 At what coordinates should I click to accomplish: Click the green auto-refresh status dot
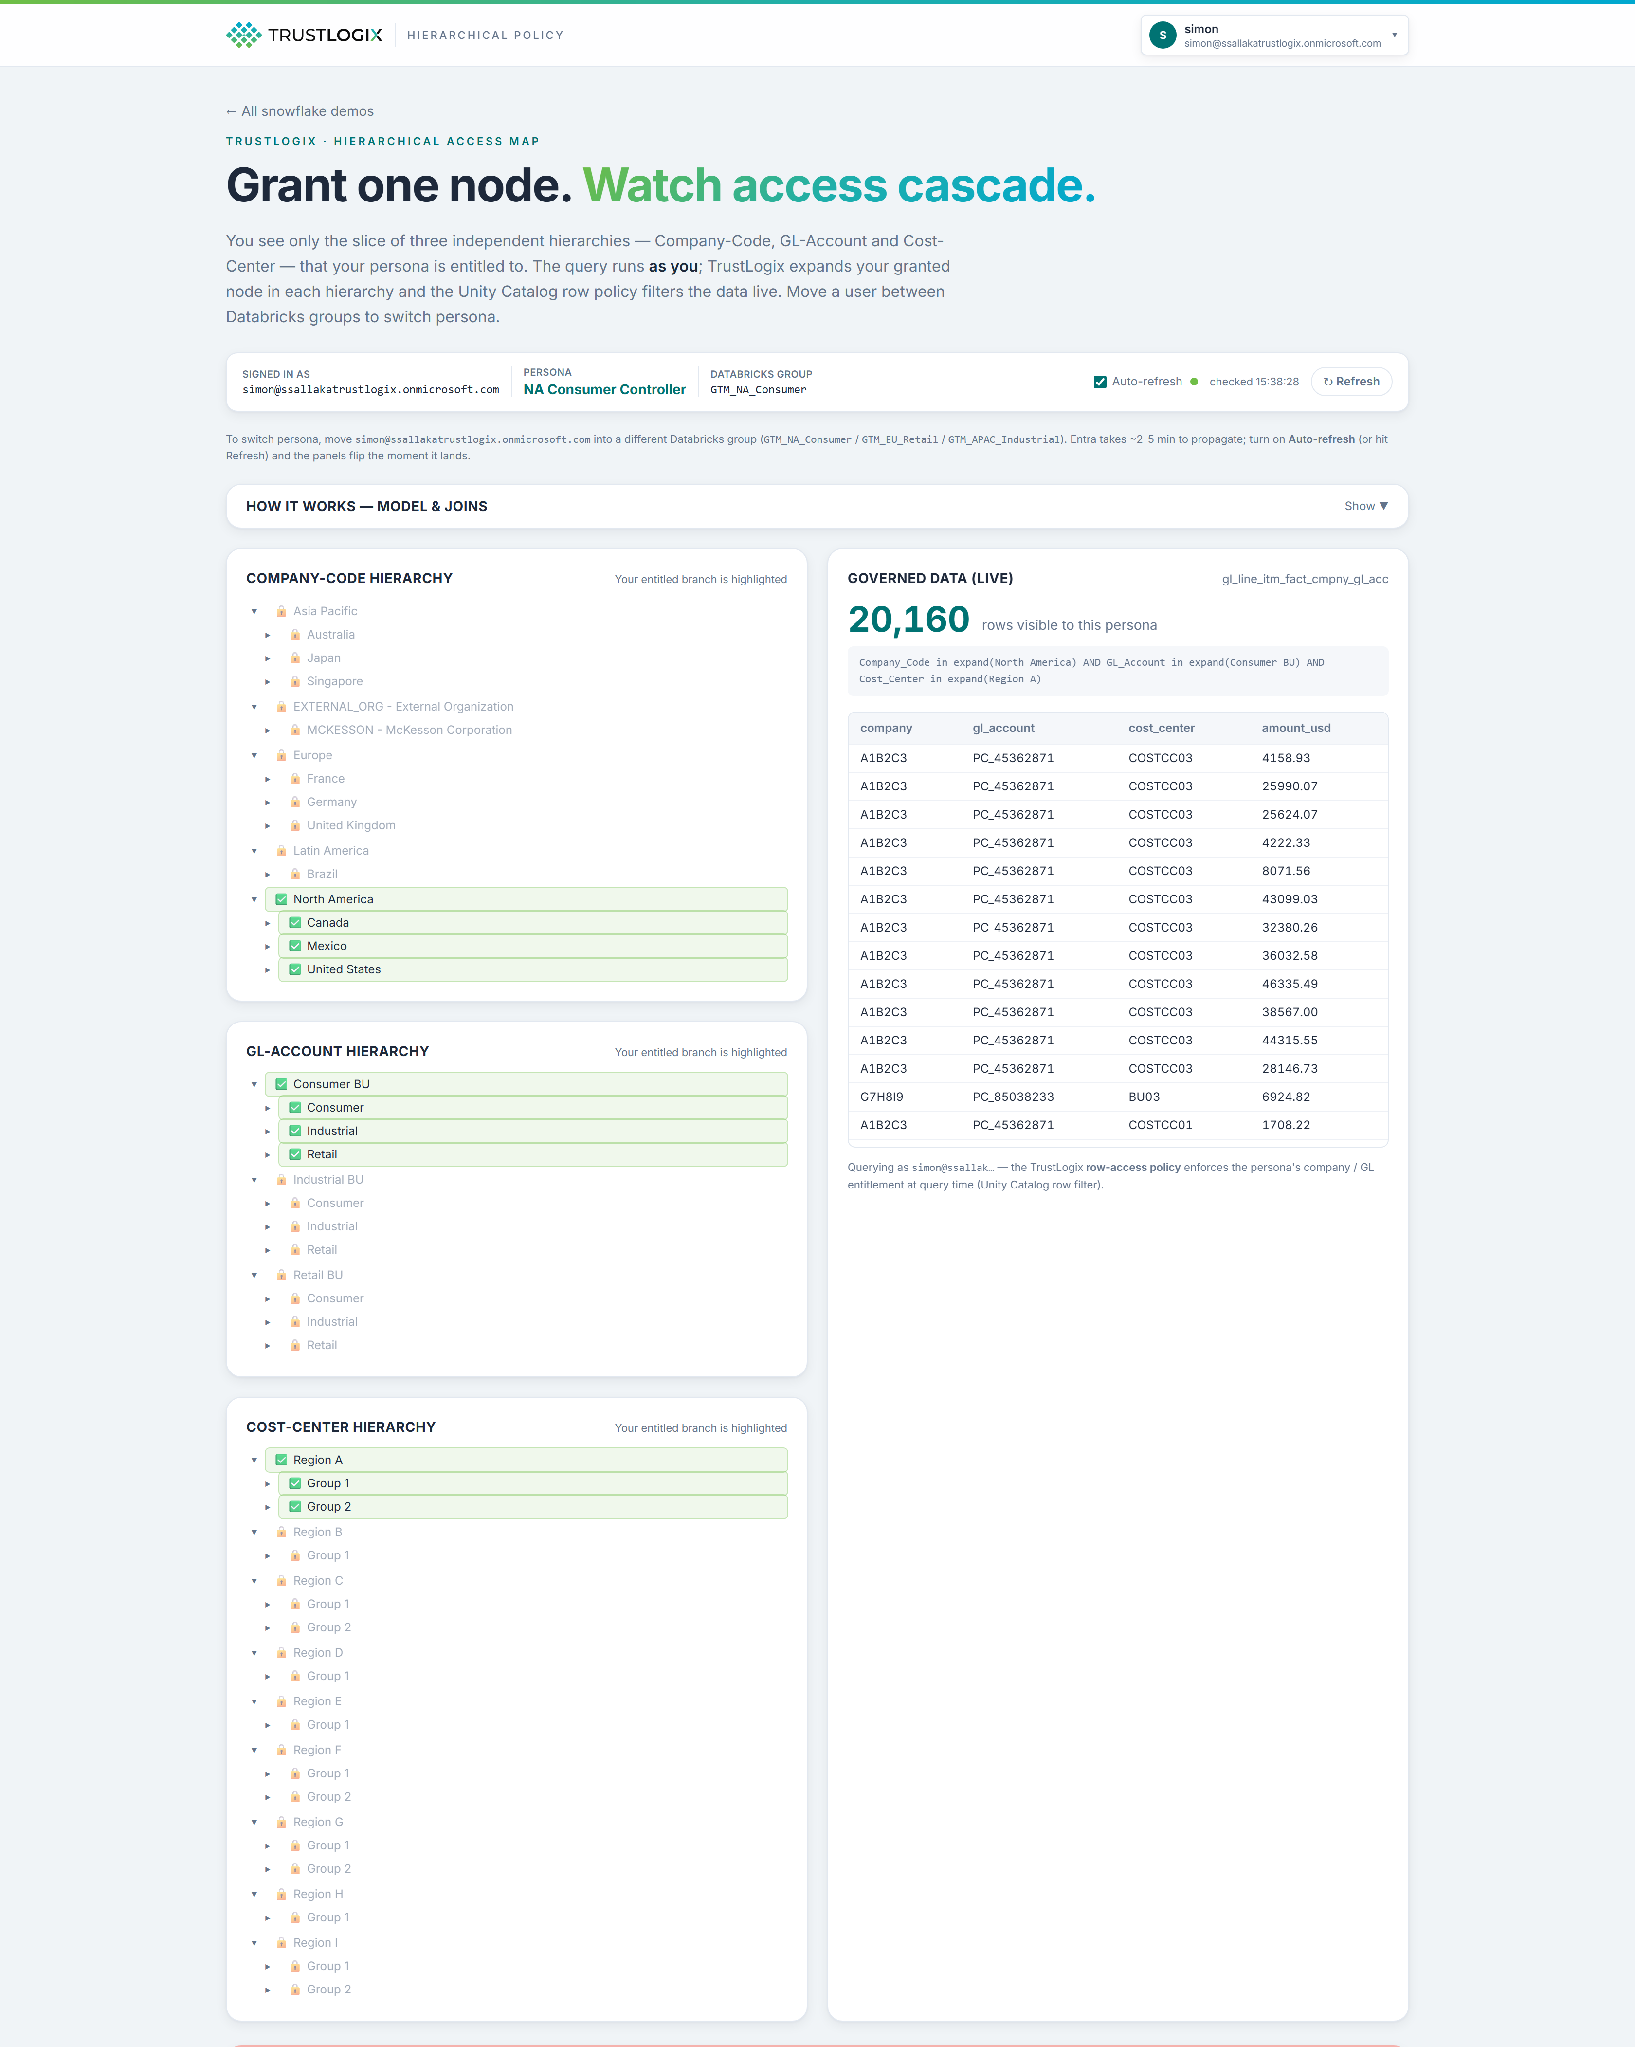click(x=1194, y=382)
